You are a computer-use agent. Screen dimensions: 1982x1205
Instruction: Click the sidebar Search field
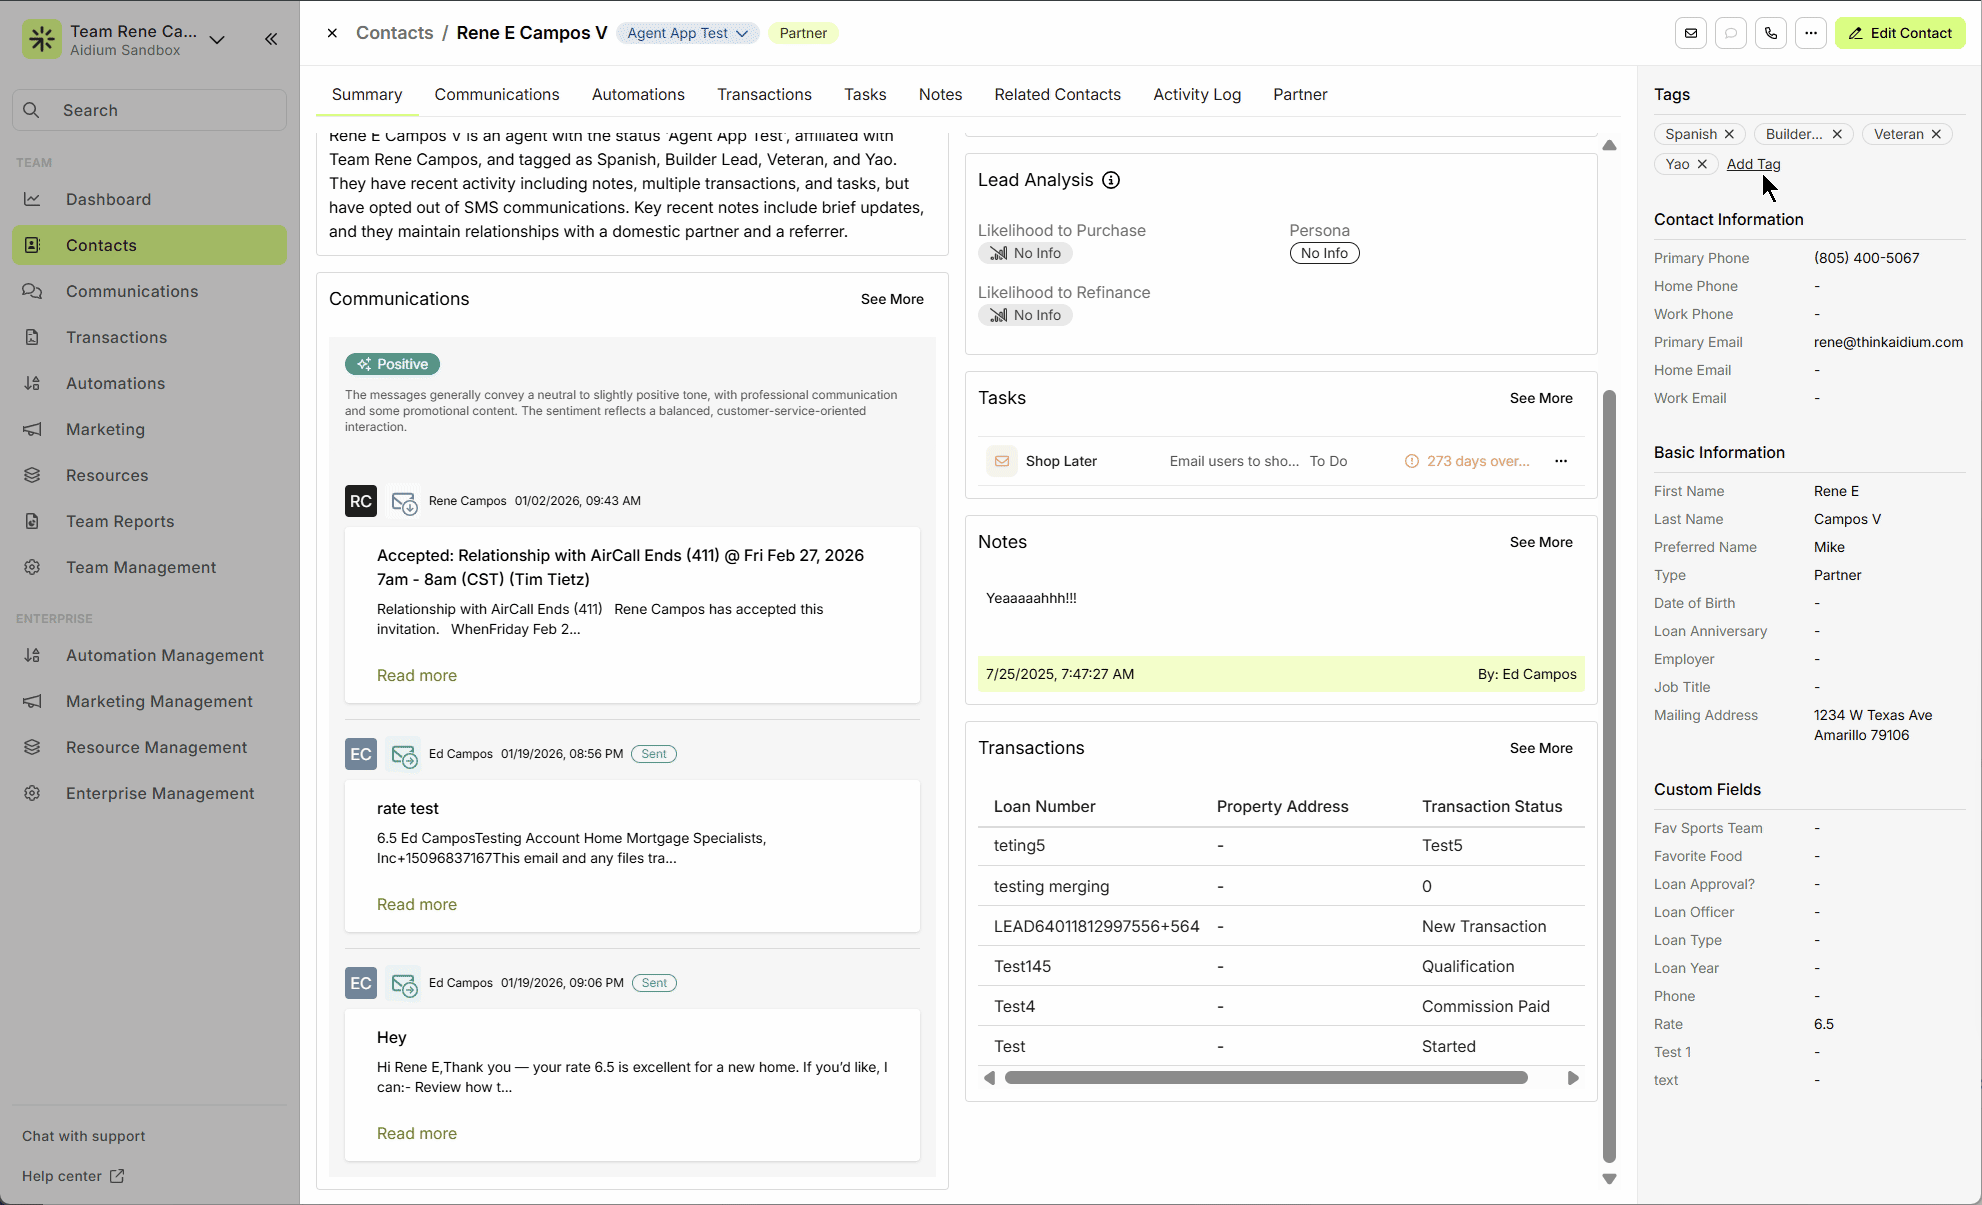(150, 110)
